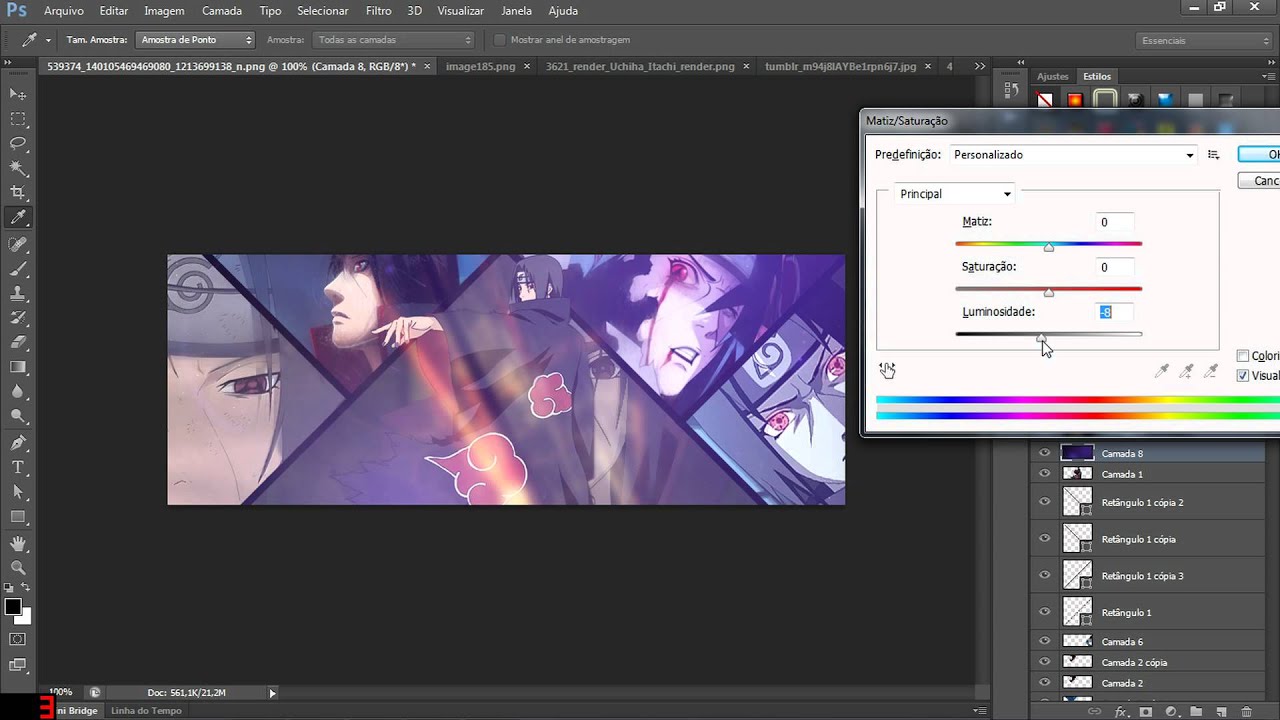
Task: Click the foreground black color swatch
Action: 13,607
